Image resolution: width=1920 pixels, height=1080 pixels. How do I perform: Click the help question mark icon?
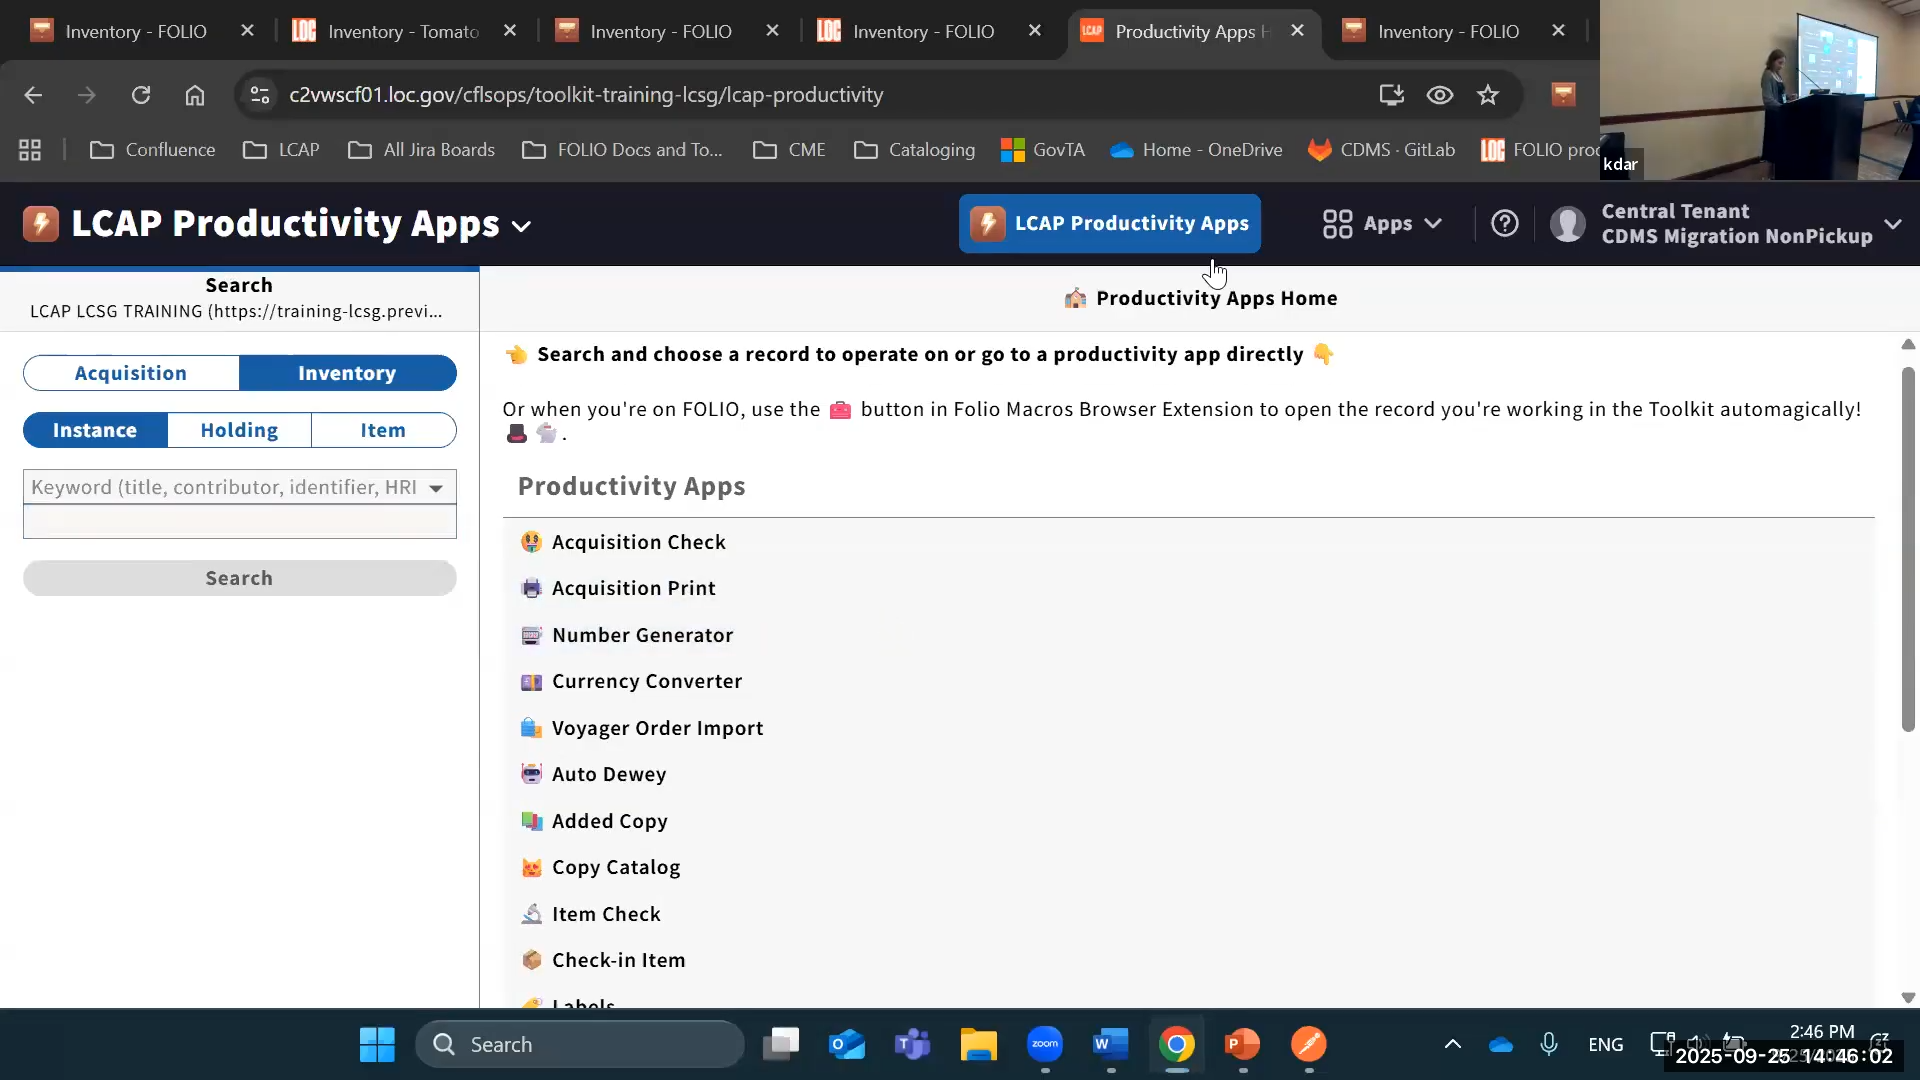[1504, 223]
